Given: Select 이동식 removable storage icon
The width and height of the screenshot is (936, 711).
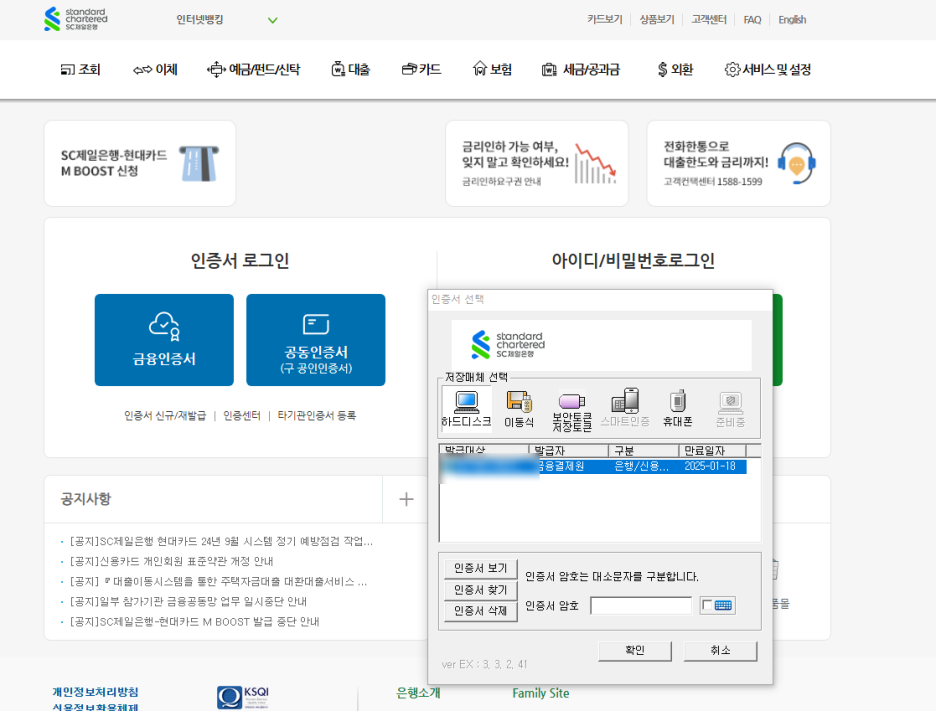Looking at the screenshot, I should pos(519,409).
